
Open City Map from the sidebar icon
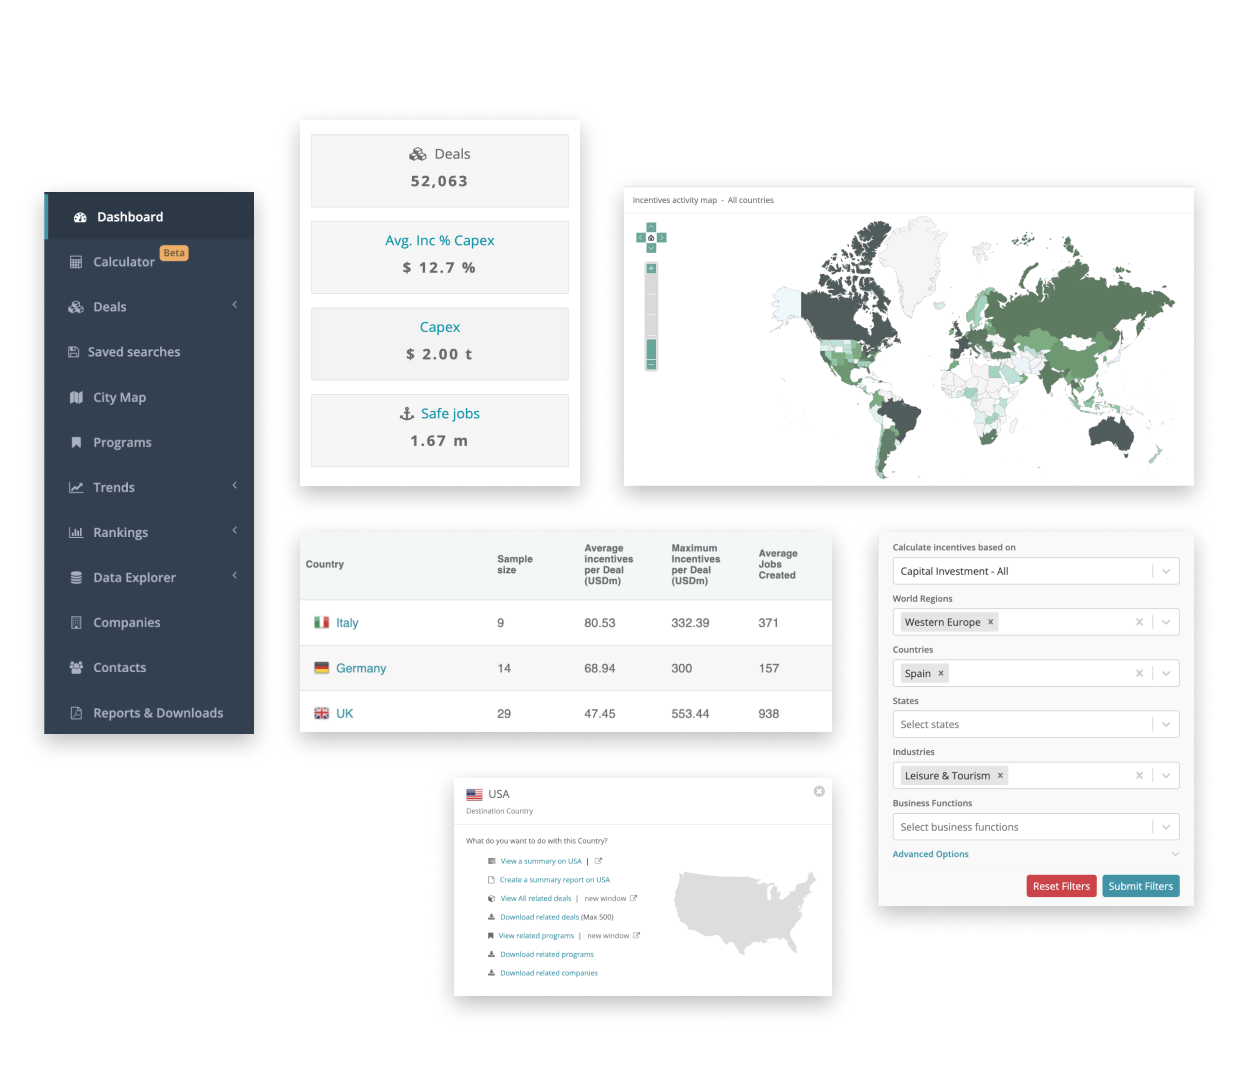(x=77, y=397)
